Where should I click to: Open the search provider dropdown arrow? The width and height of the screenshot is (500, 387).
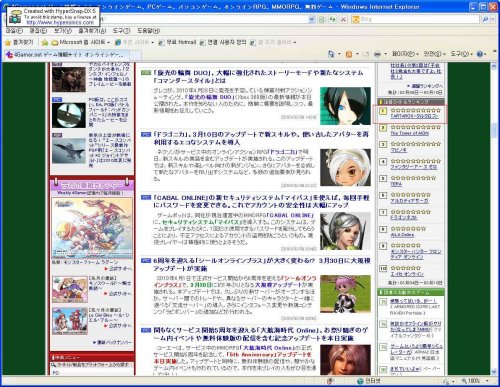(x=493, y=20)
